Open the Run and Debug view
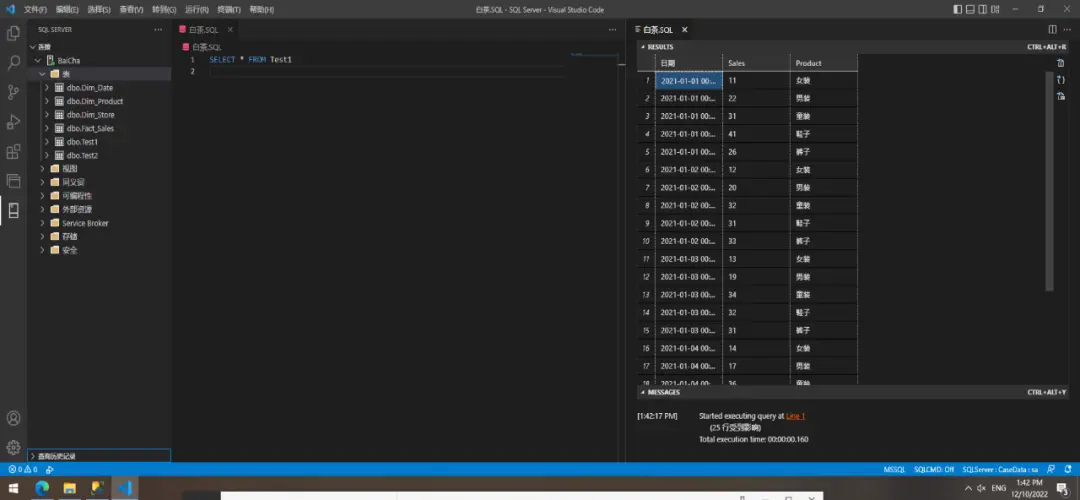 (x=13, y=122)
